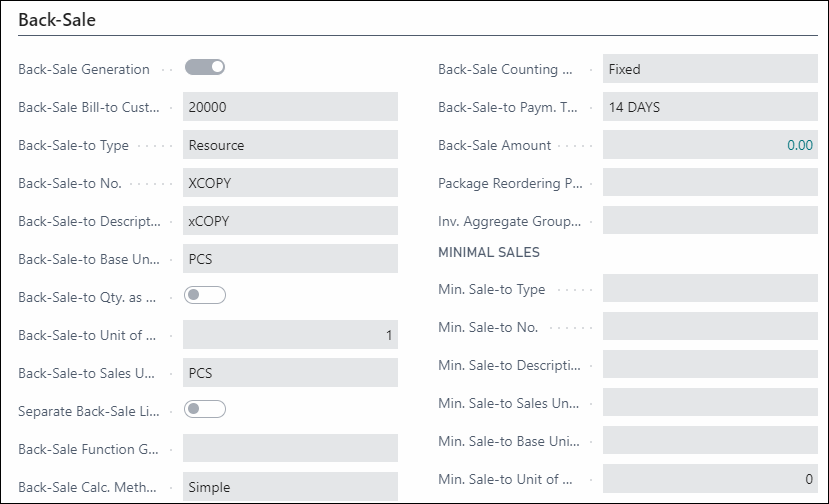This screenshot has height=504, width=829.
Task: Turn on Separate Back-Sale Line switch
Action: 205,409
